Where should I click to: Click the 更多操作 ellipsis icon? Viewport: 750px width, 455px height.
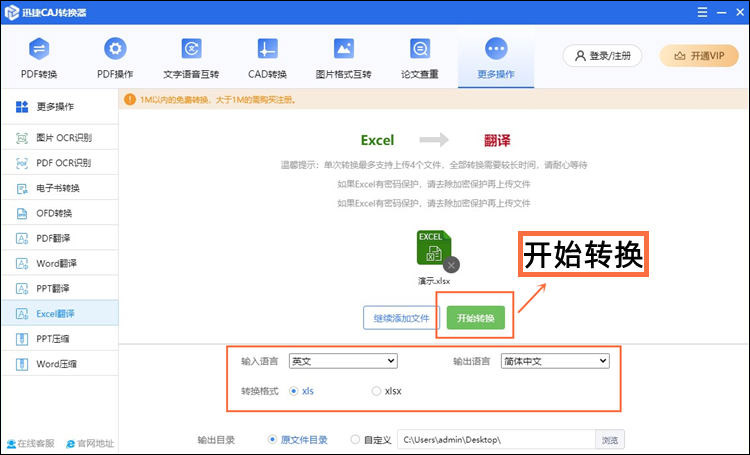tap(496, 49)
